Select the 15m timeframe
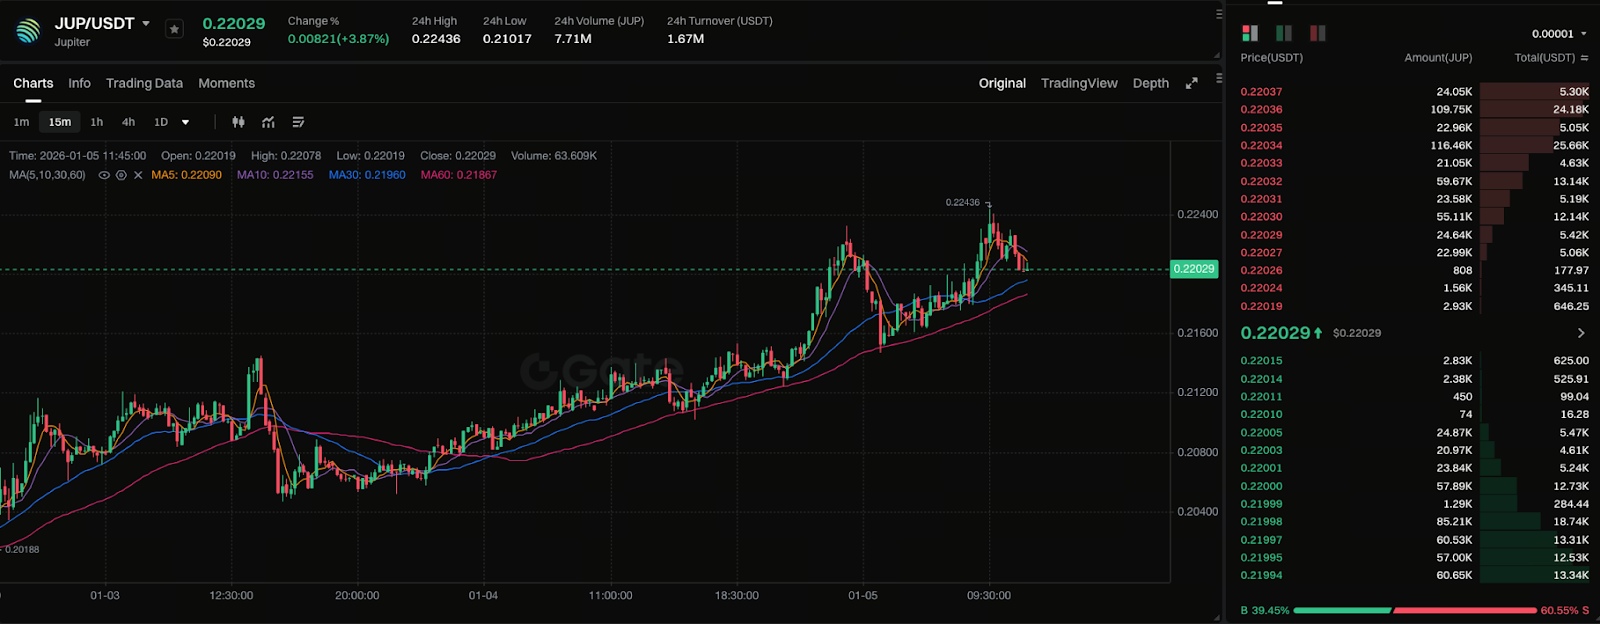Image resolution: width=1600 pixels, height=624 pixels. pyautogui.click(x=60, y=122)
